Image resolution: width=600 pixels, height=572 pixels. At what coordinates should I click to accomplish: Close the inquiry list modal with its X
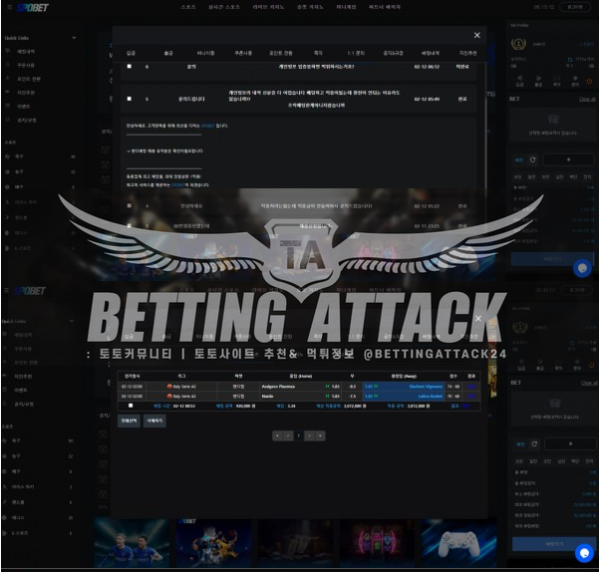tap(477, 35)
